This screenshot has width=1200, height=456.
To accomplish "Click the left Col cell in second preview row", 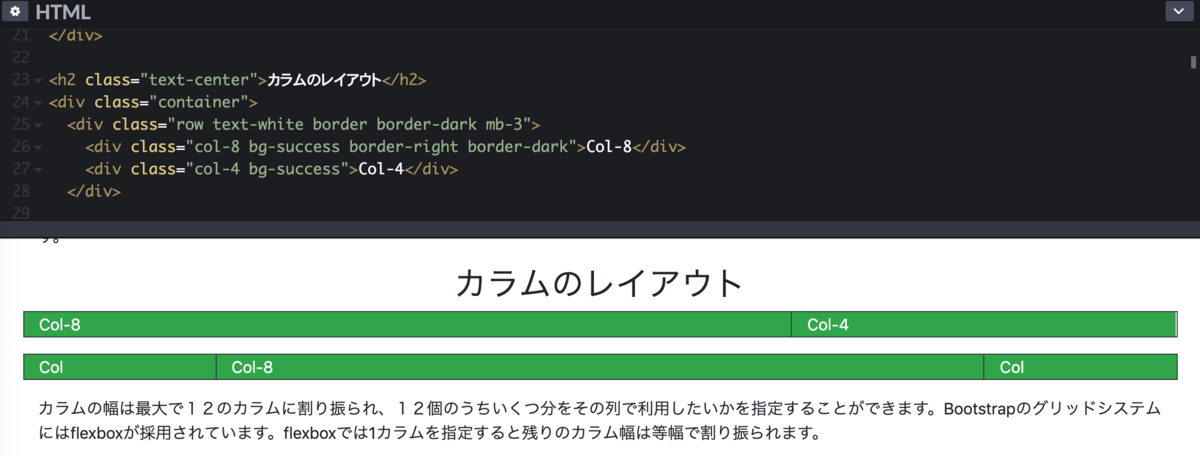I will pyautogui.click(x=120, y=367).
